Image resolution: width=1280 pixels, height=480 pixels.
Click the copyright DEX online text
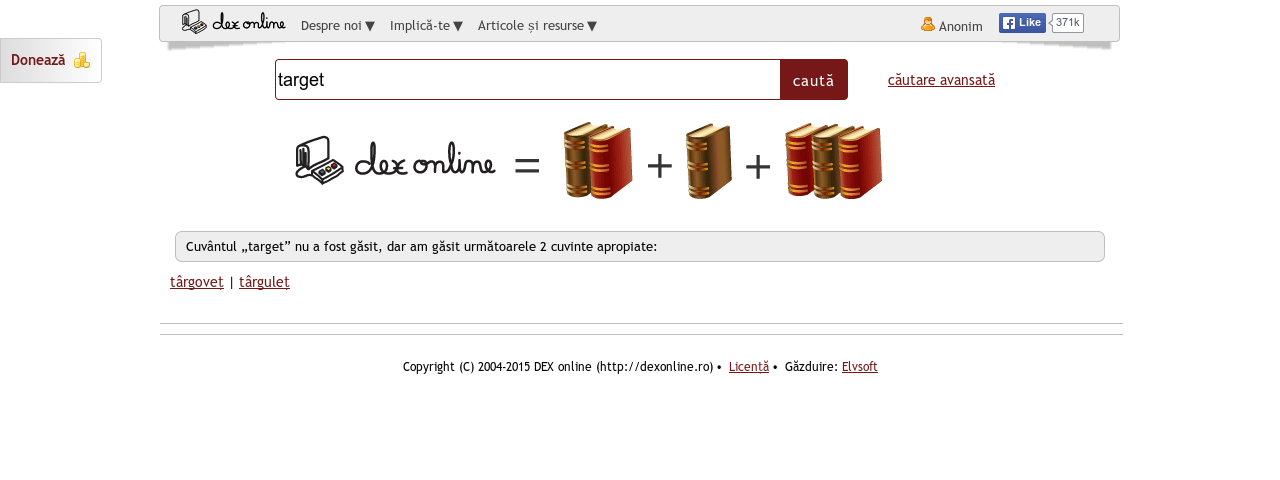tap(558, 367)
